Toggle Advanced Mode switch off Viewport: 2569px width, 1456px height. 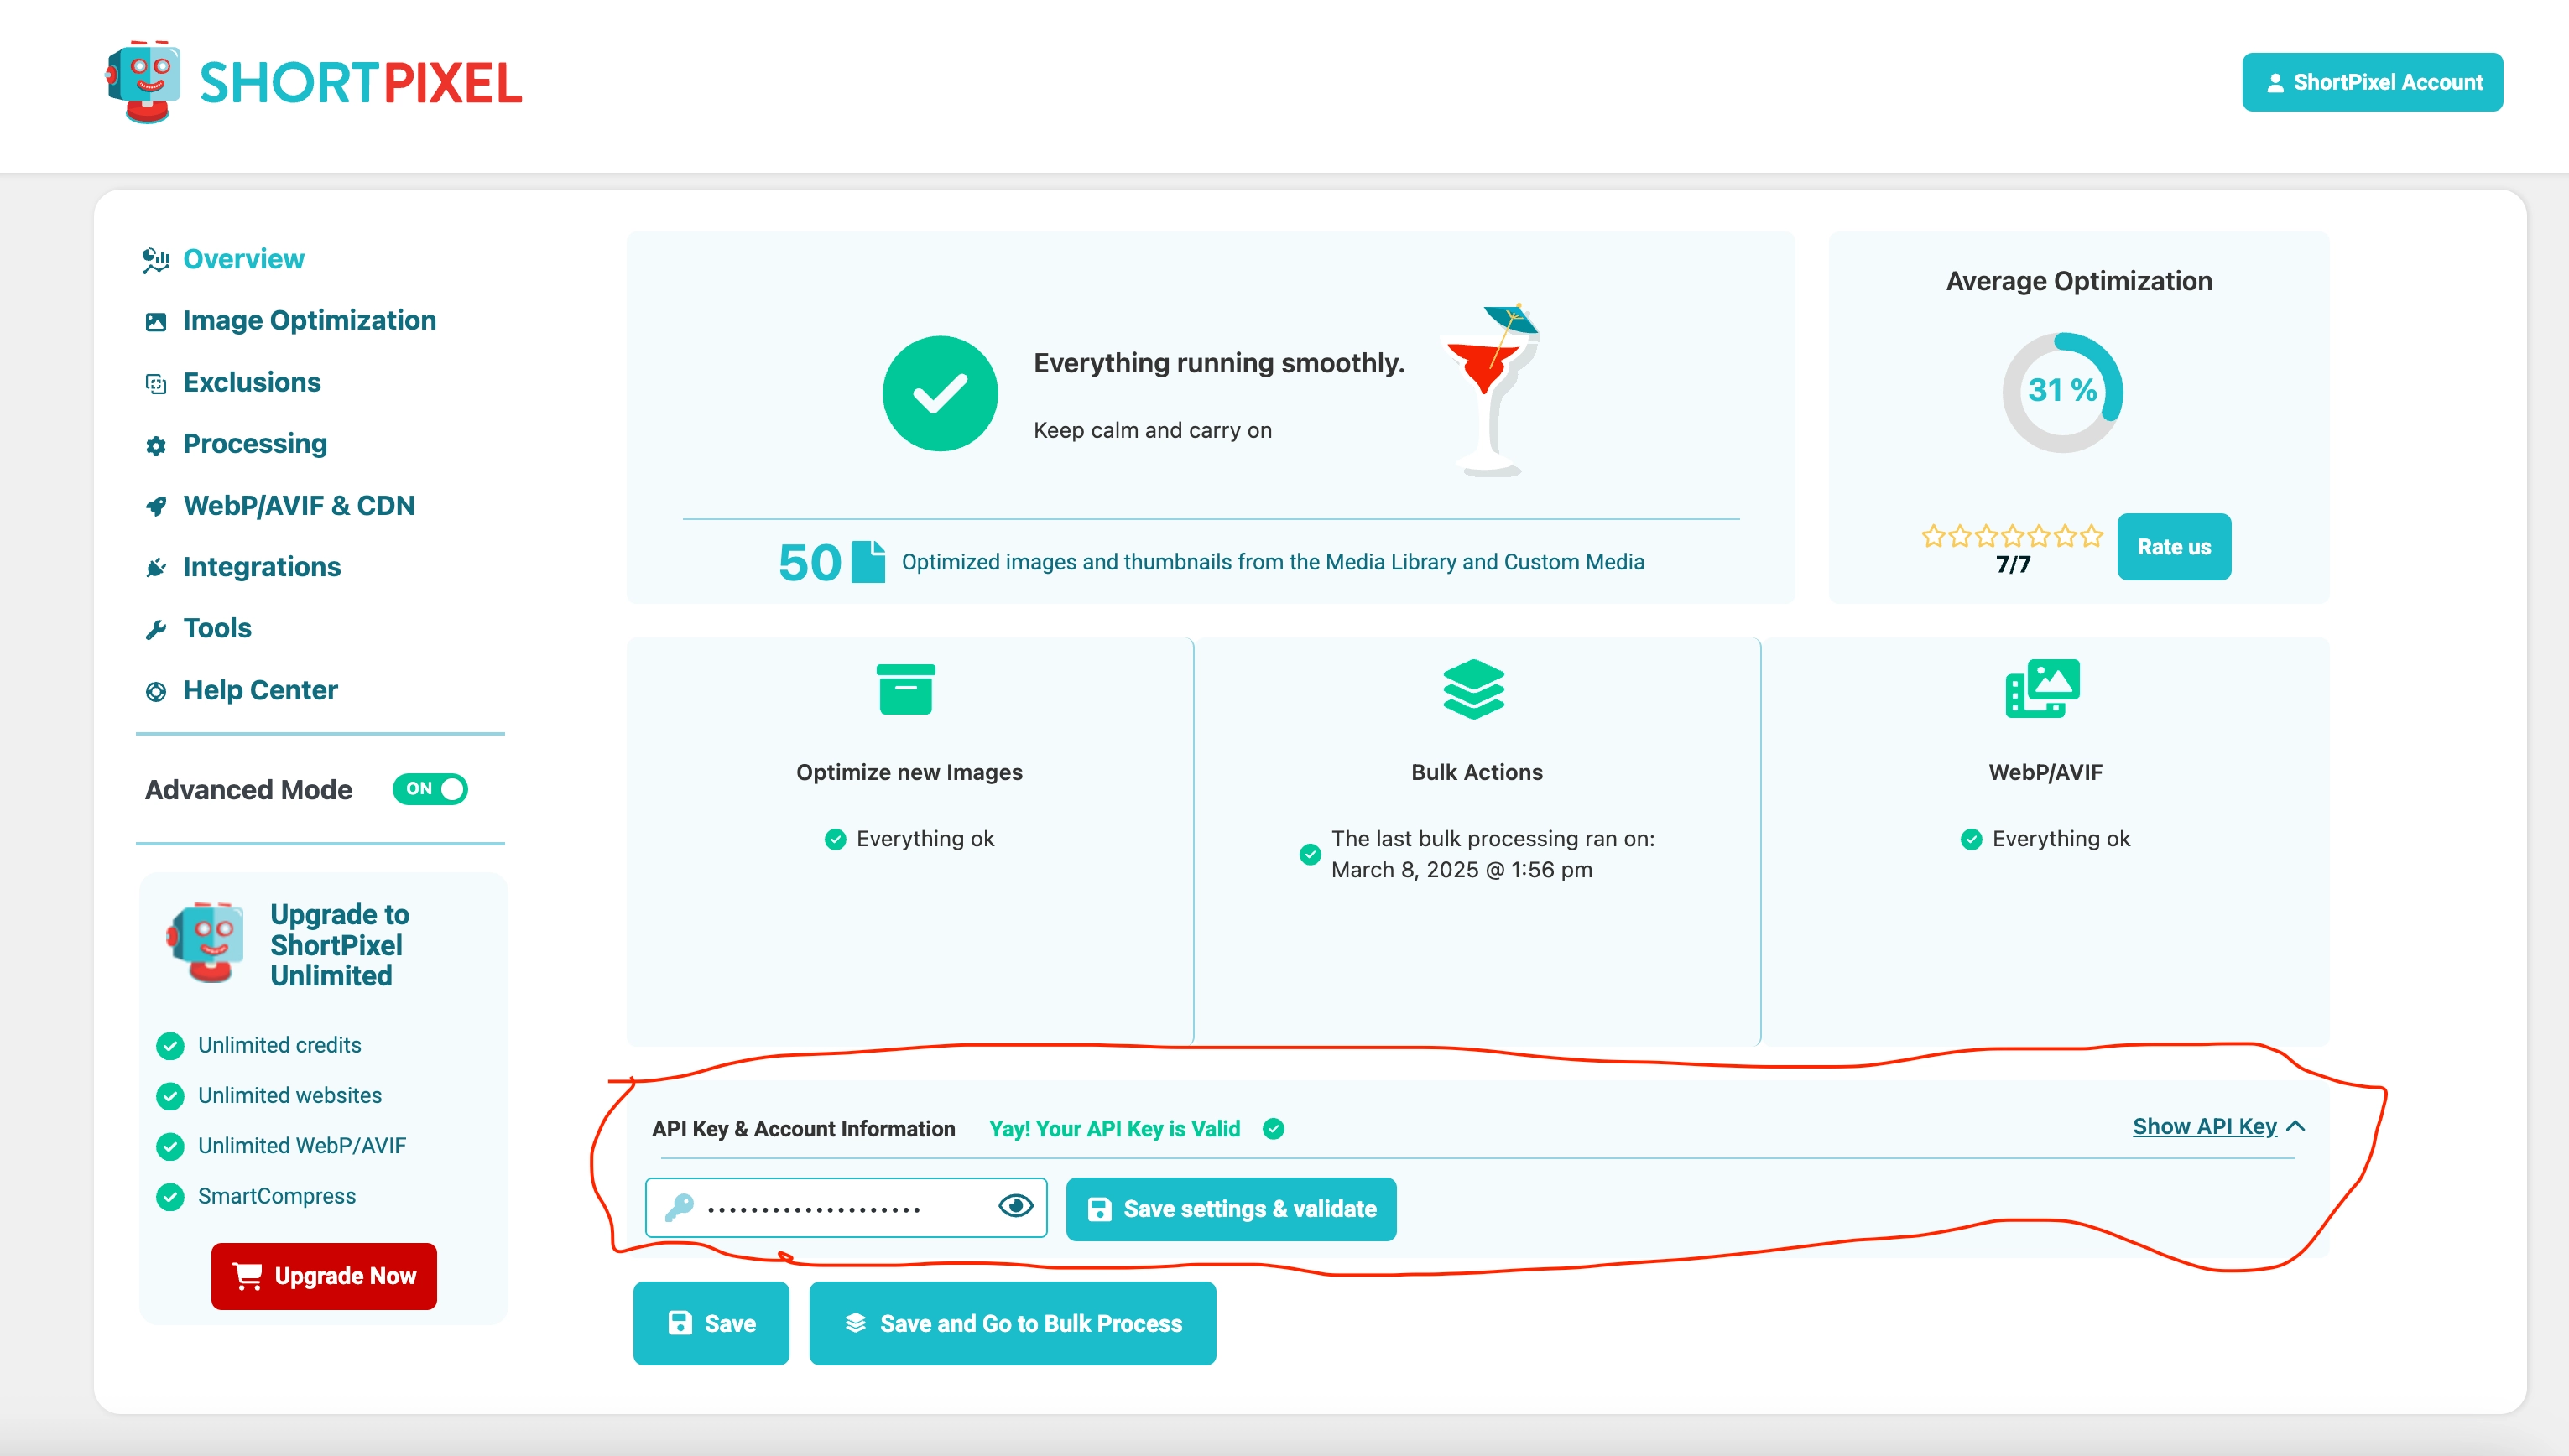pyautogui.click(x=430, y=789)
